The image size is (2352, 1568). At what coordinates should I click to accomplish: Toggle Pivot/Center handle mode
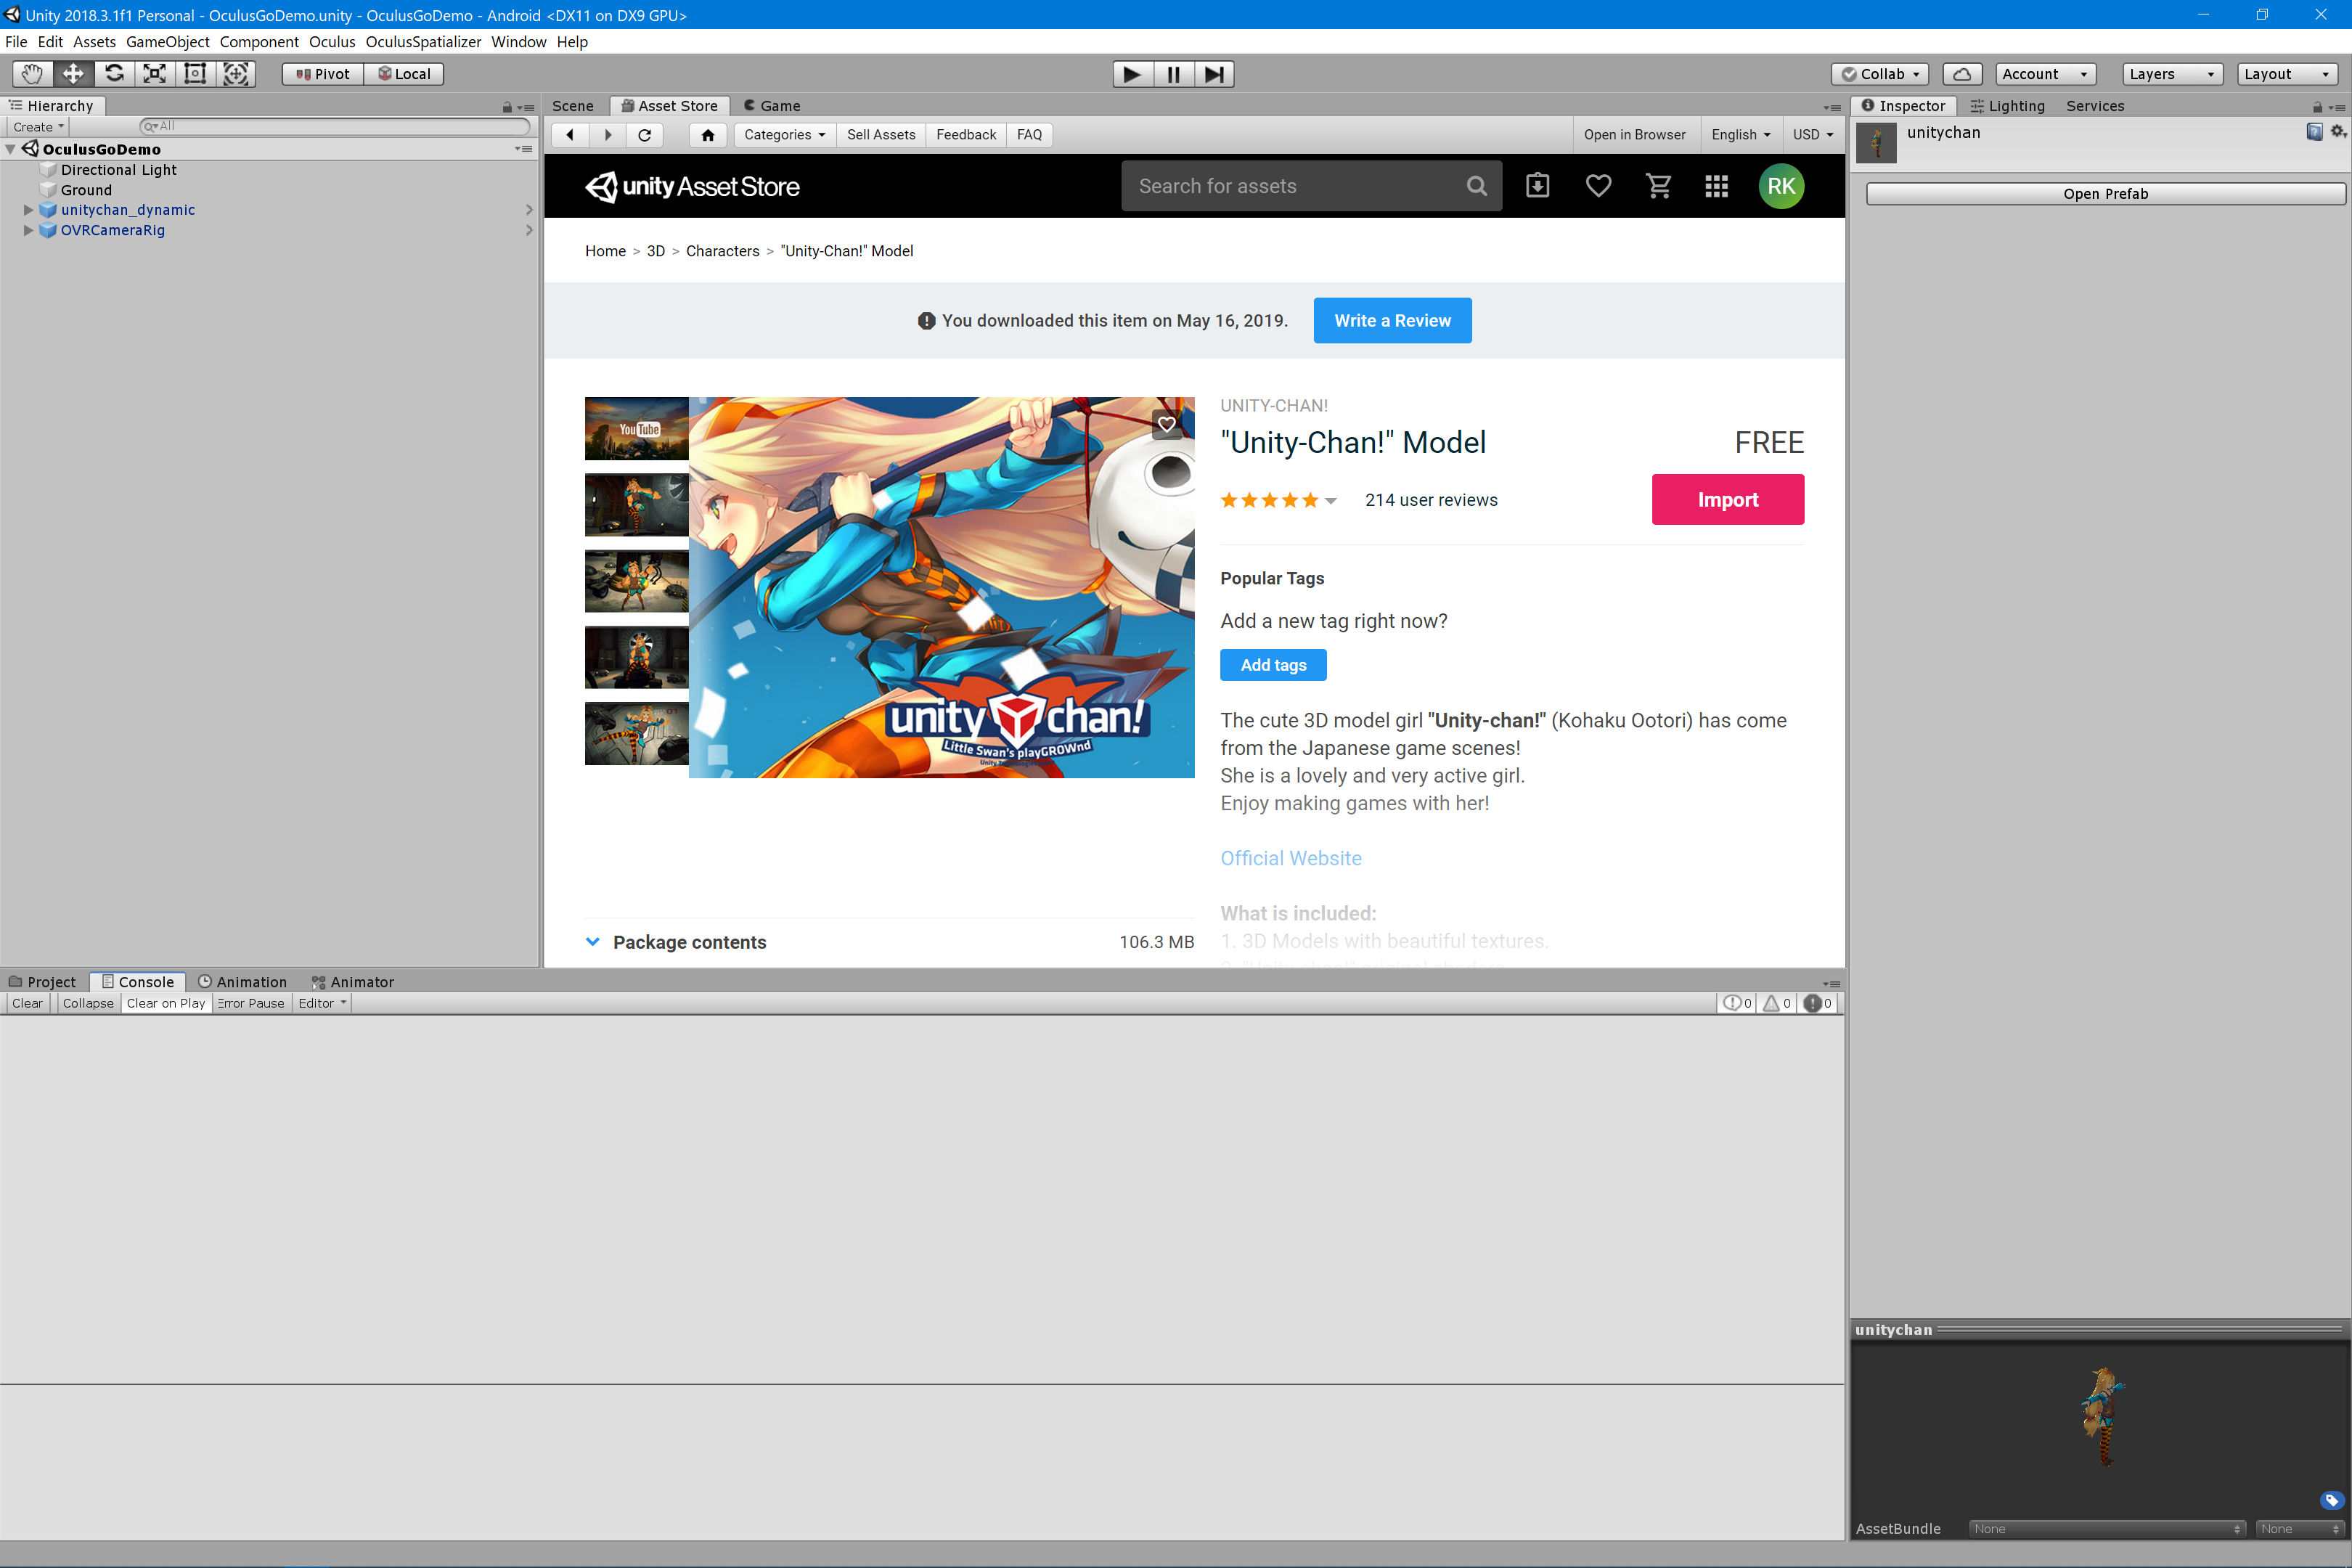(323, 74)
